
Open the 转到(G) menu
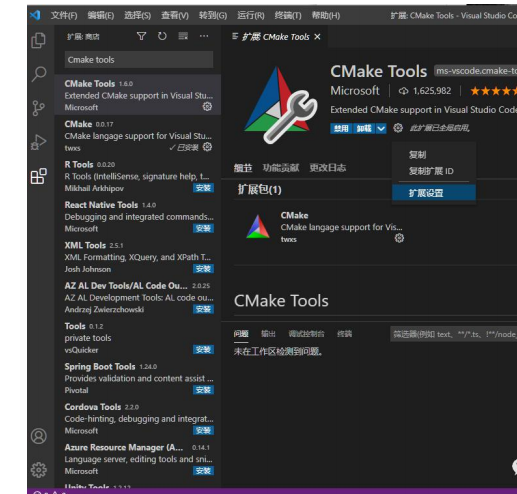coord(213,15)
